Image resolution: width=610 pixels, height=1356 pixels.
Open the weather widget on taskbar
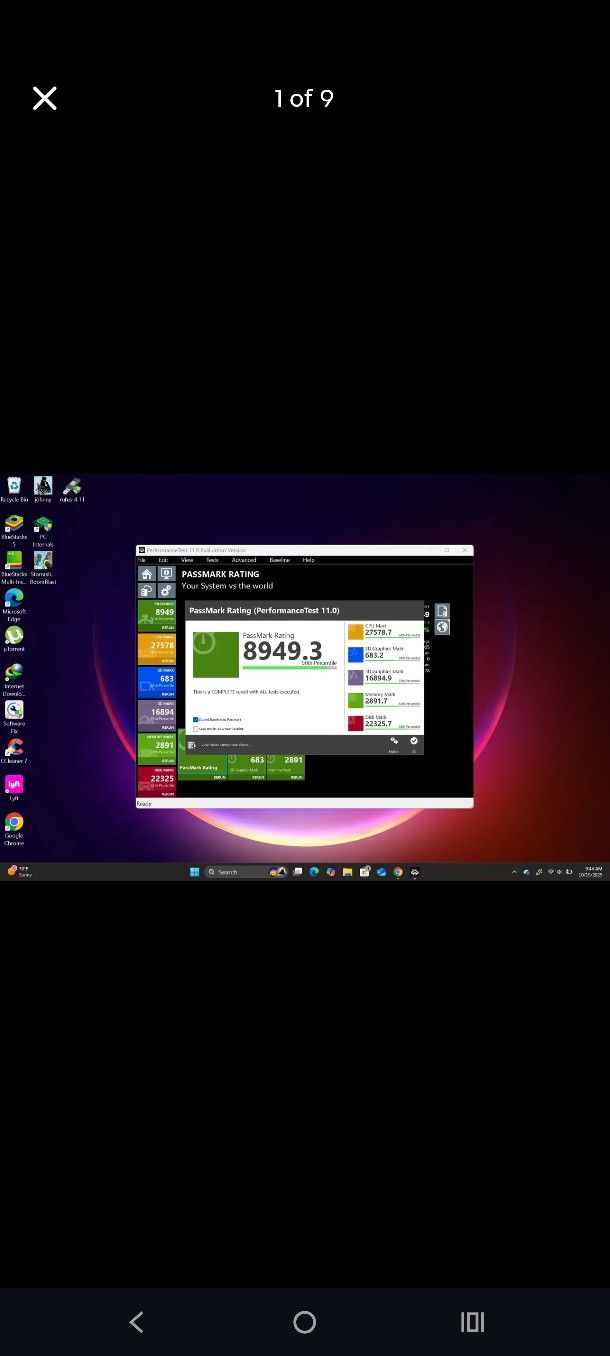click(19, 872)
